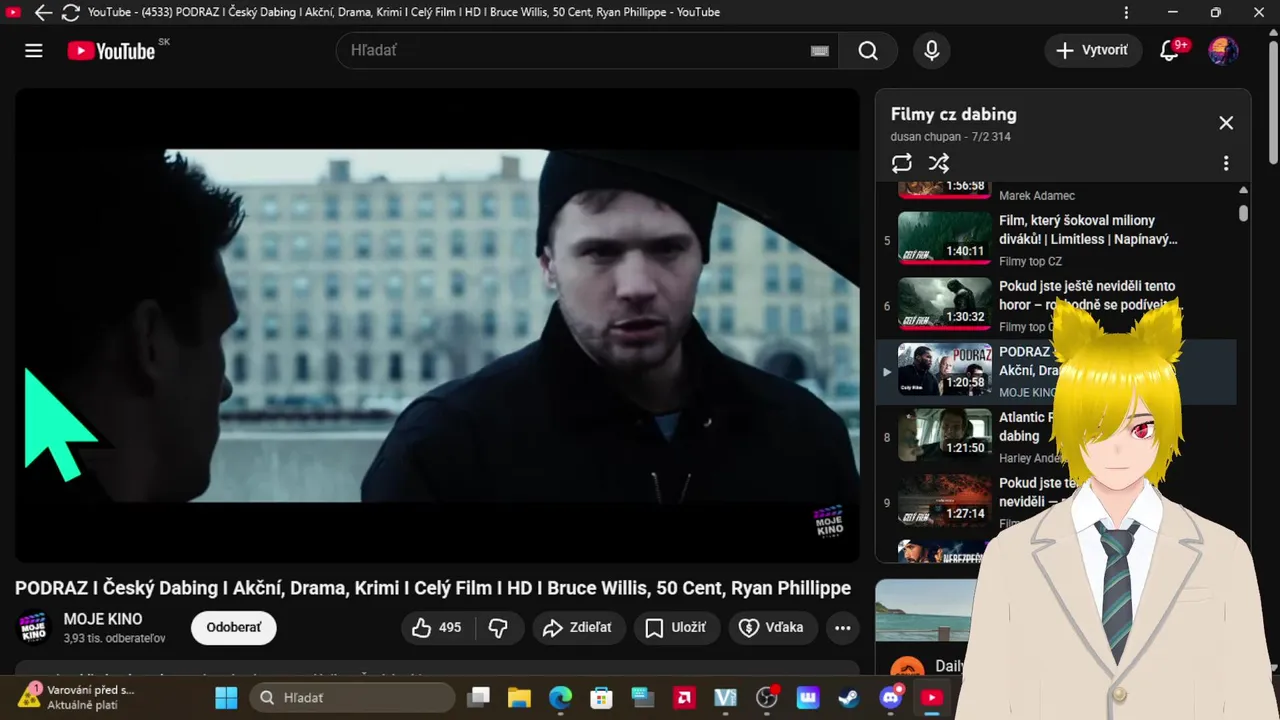Click the taskbar Hľadať search box
This screenshot has width=1280, height=720.
(x=350, y=697)
